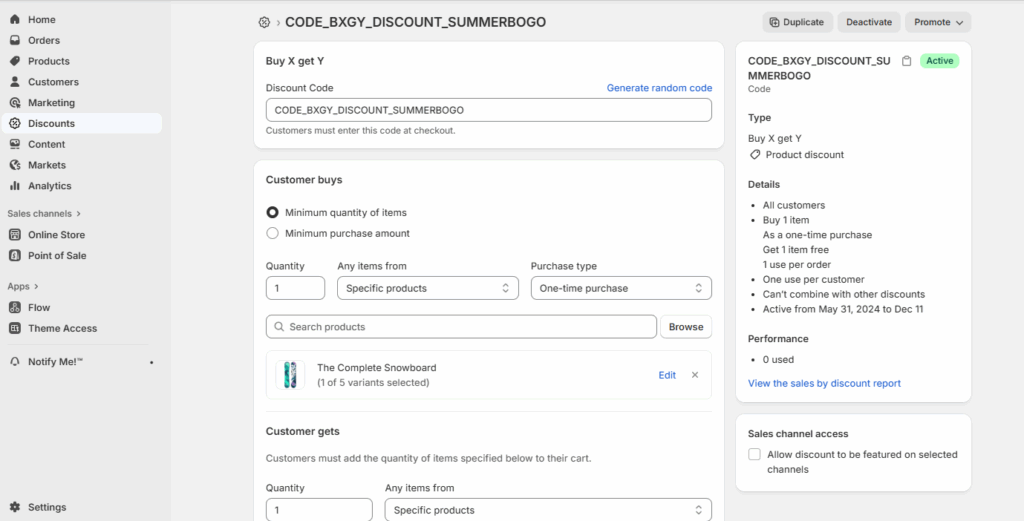Click the Content icon in sidebar
Viewport: 1024px width, 521px height.
tap(15, 144)
